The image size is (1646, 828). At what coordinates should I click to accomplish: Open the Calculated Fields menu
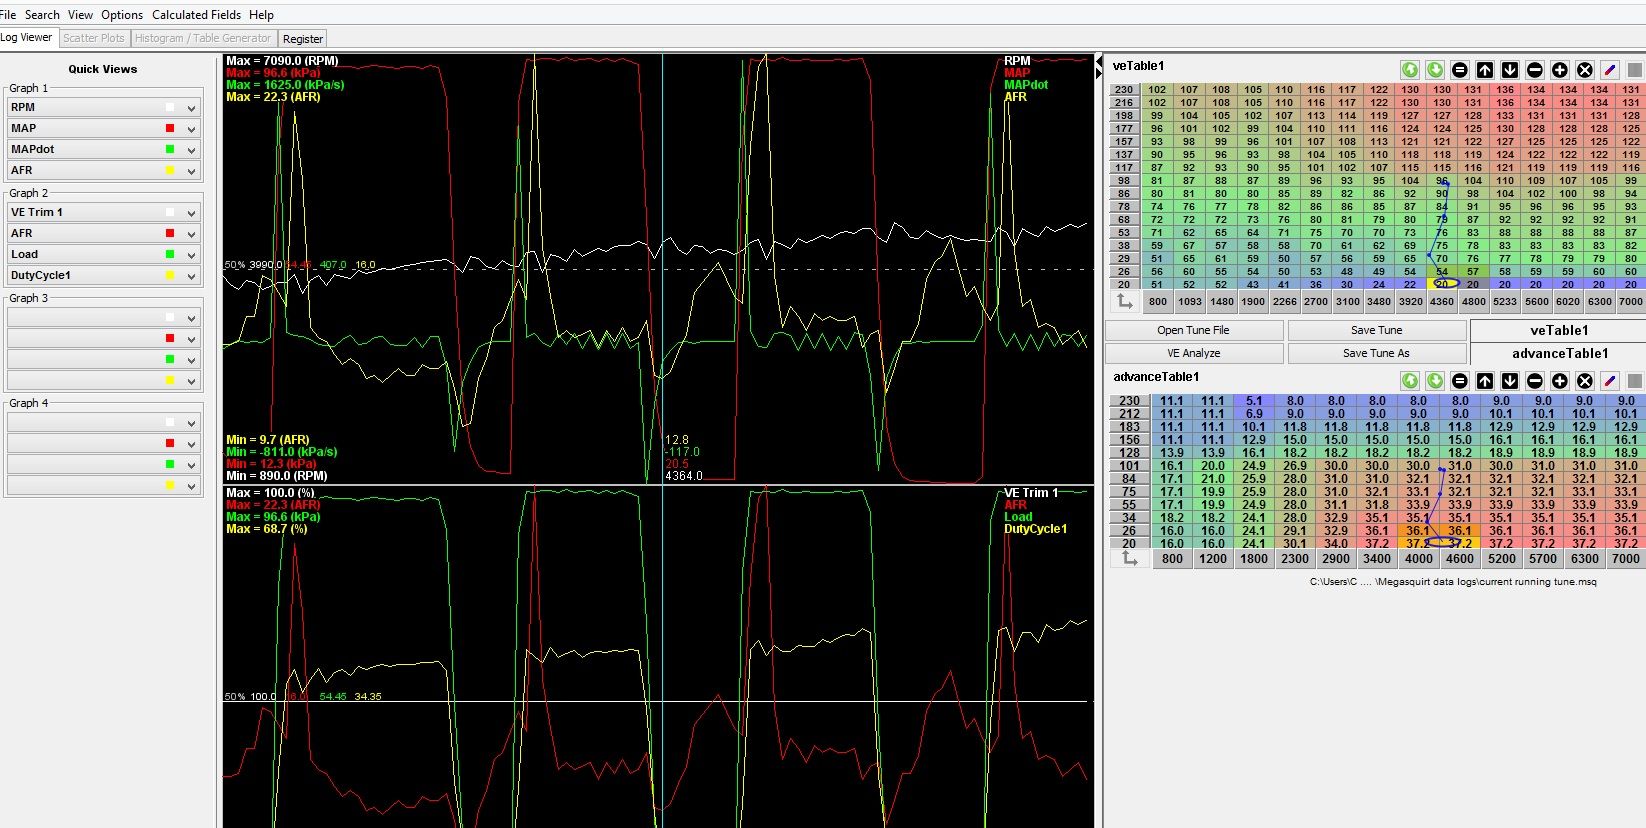pos(196,15)
